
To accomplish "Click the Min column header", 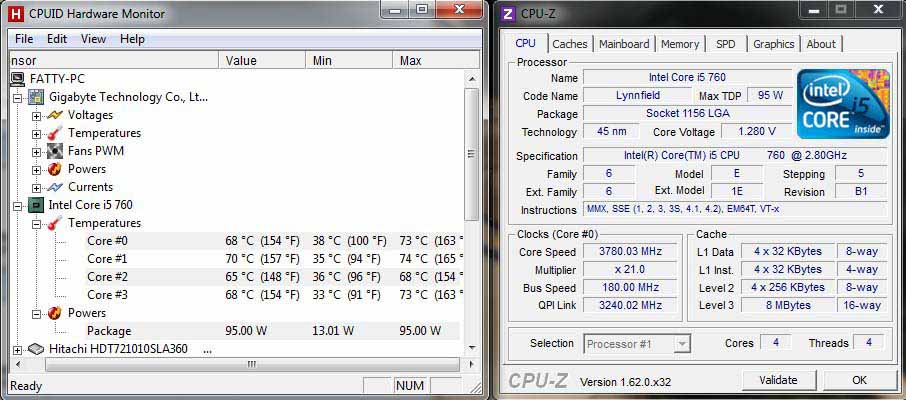I will pos(348,60).
